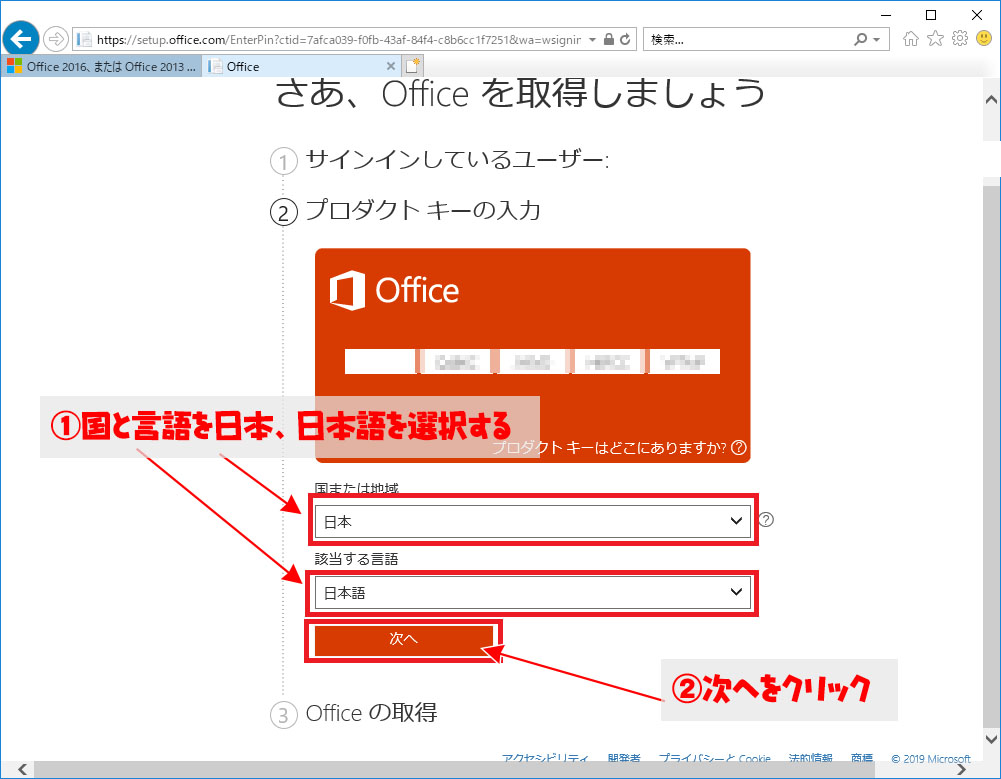Open the 国または地域 dropdown showing 日本
The width and height of the screenshot is (1001, 779).
point(532,522)
